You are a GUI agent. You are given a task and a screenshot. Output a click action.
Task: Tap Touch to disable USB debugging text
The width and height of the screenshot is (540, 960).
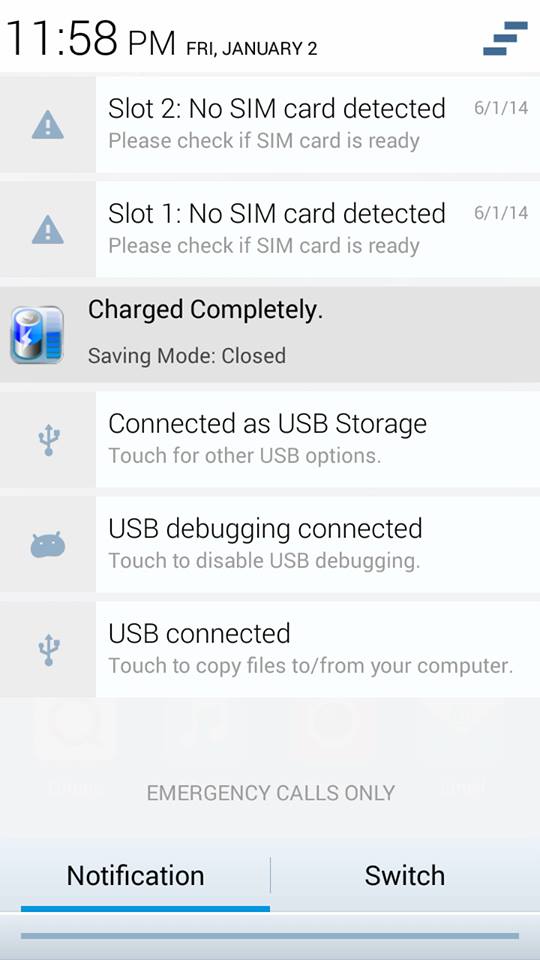point(264,561)
